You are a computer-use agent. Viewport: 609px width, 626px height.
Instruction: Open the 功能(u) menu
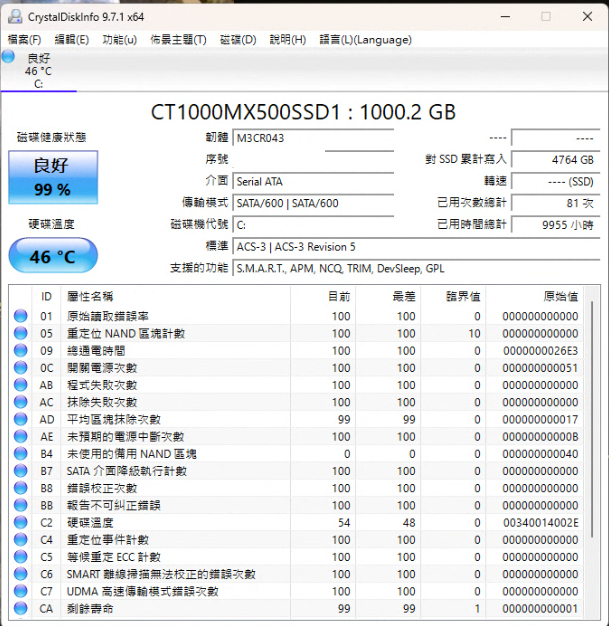[x=119, y=40]
